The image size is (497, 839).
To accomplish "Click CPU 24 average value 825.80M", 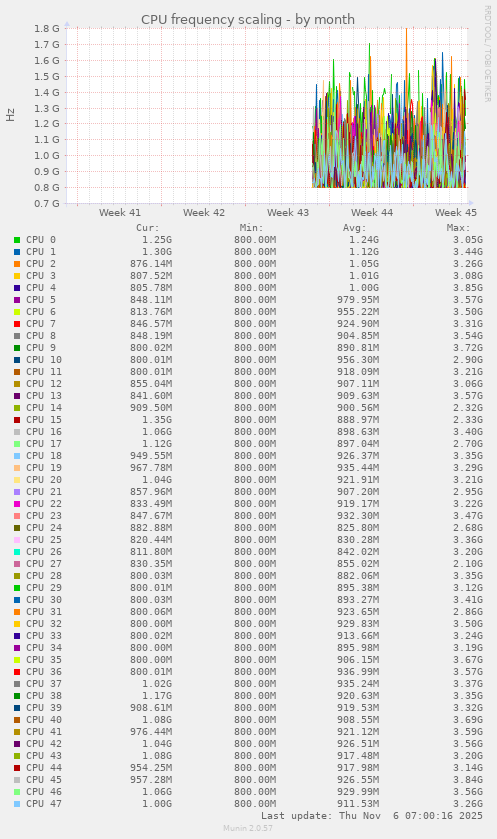I will point(358,528).
